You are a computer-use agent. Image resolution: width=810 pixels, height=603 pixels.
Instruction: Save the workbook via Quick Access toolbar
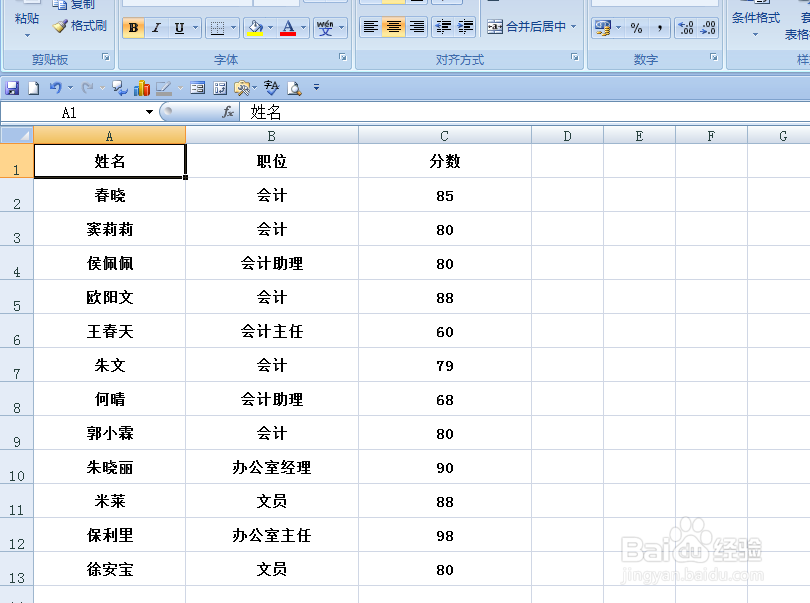pos(12,88)
